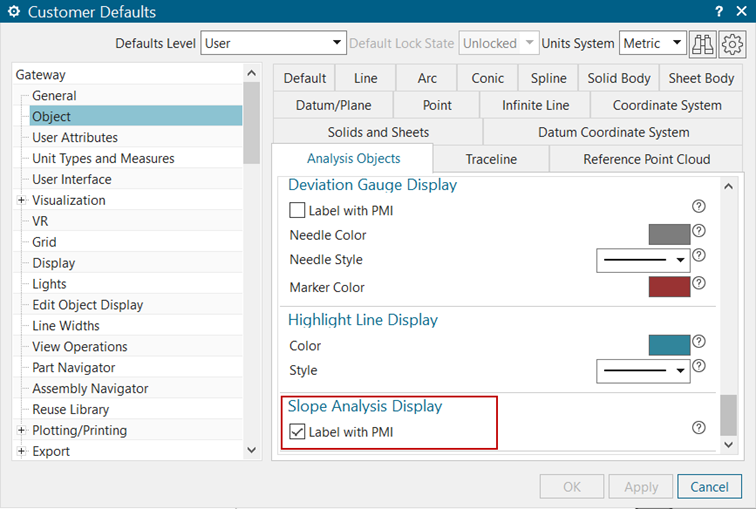
Task: Click help icon beside Highlight Line Style
Action: coord(699,367)
